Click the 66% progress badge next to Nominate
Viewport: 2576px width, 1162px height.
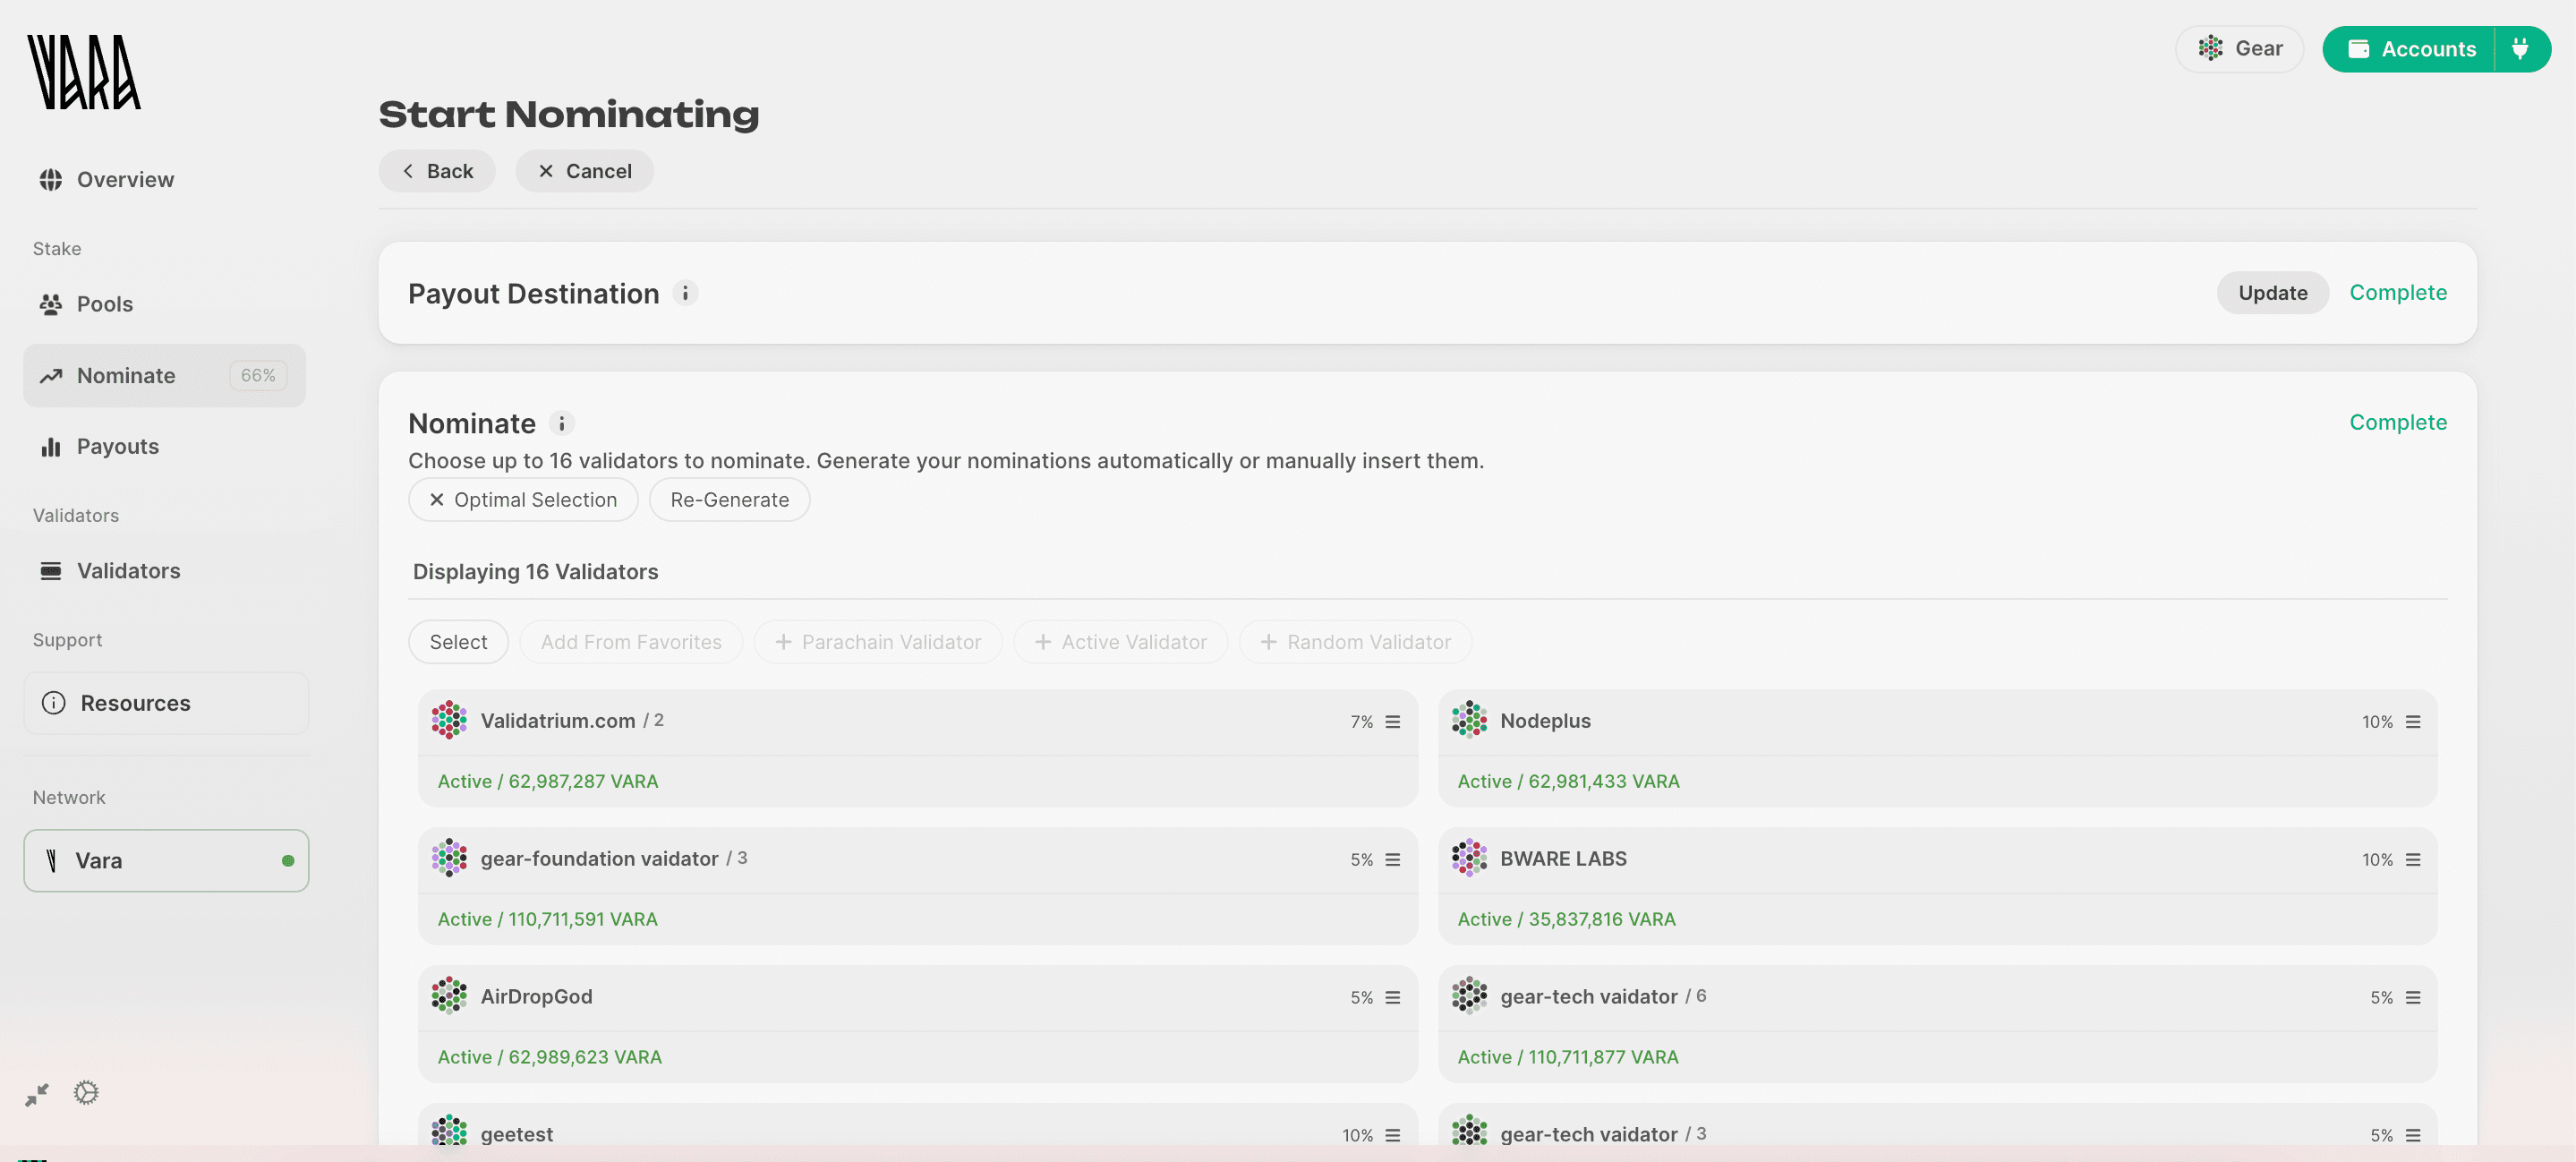(257, 375)
